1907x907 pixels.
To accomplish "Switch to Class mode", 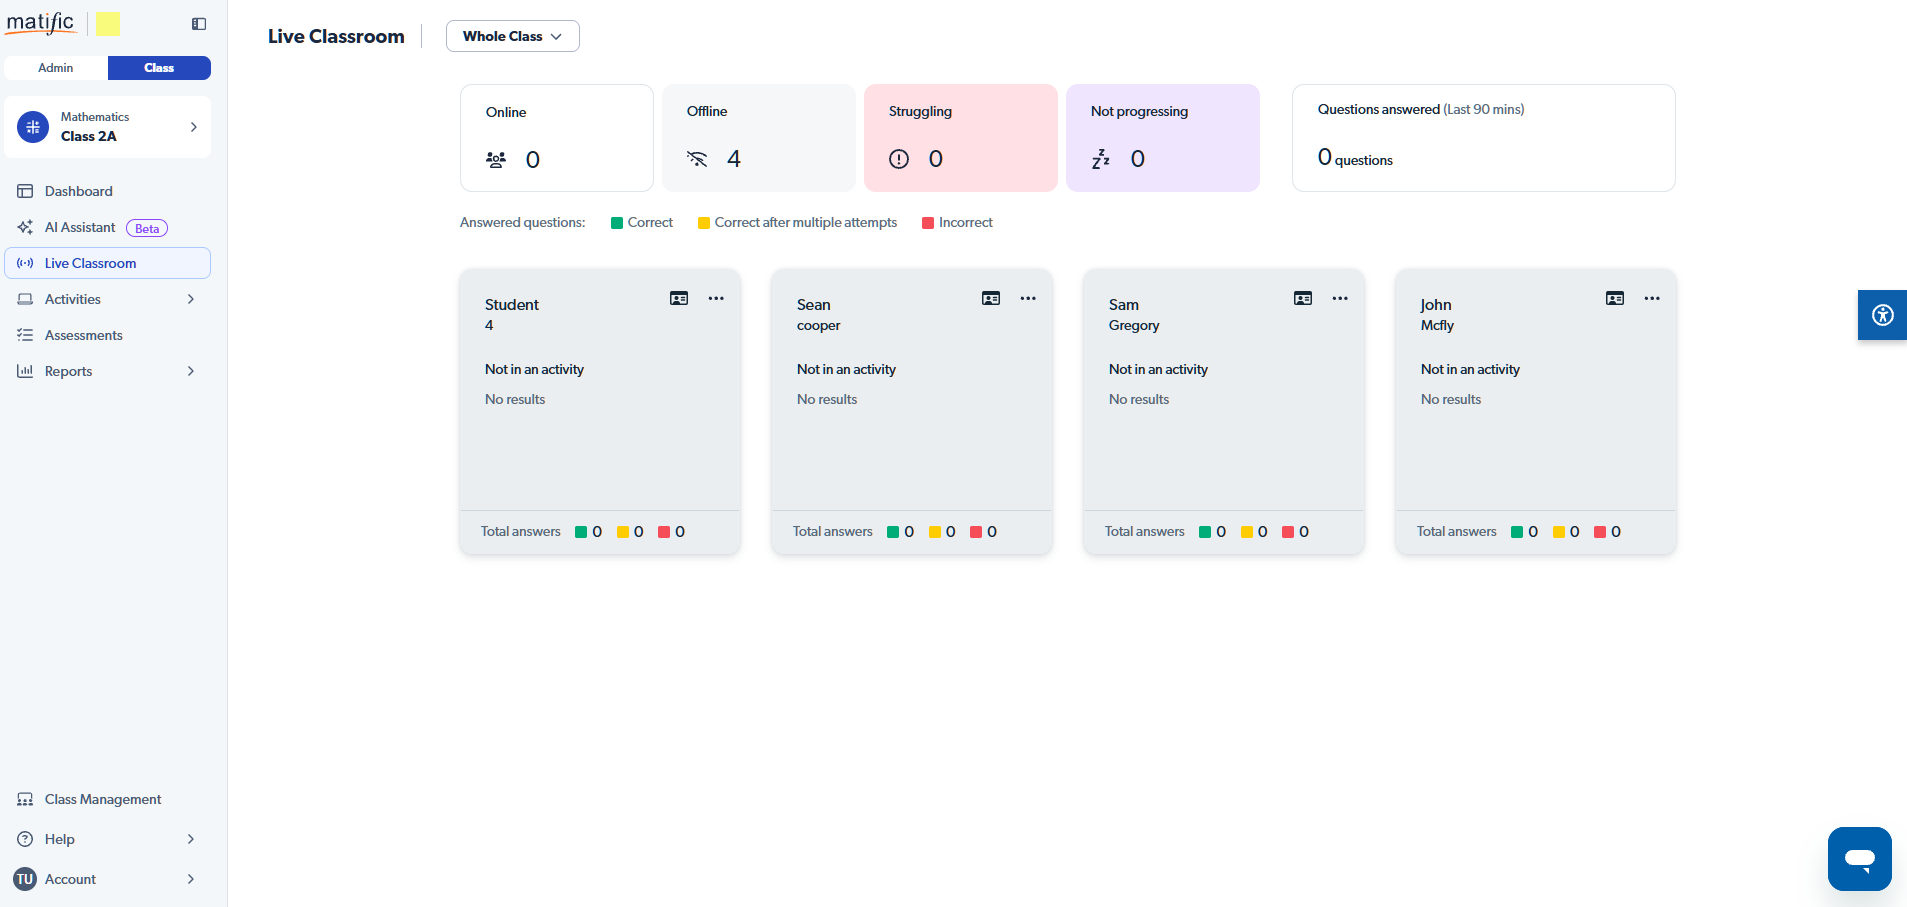I will tap(159, 68).
